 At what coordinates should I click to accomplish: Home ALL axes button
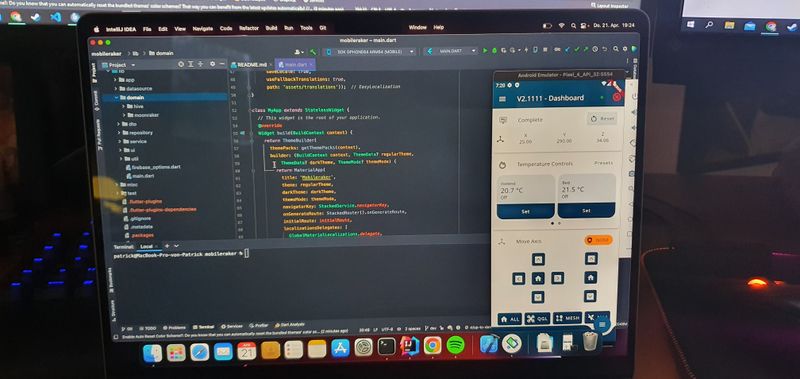point(510,319)
